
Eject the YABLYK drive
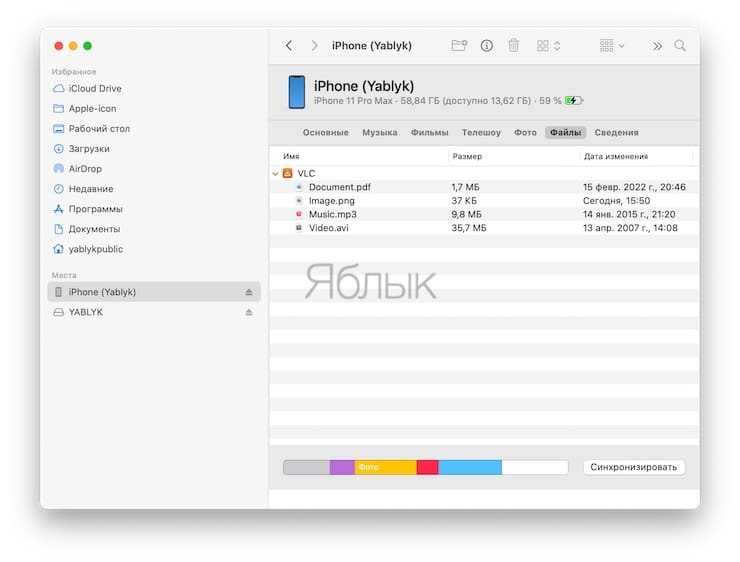point(249,312)
